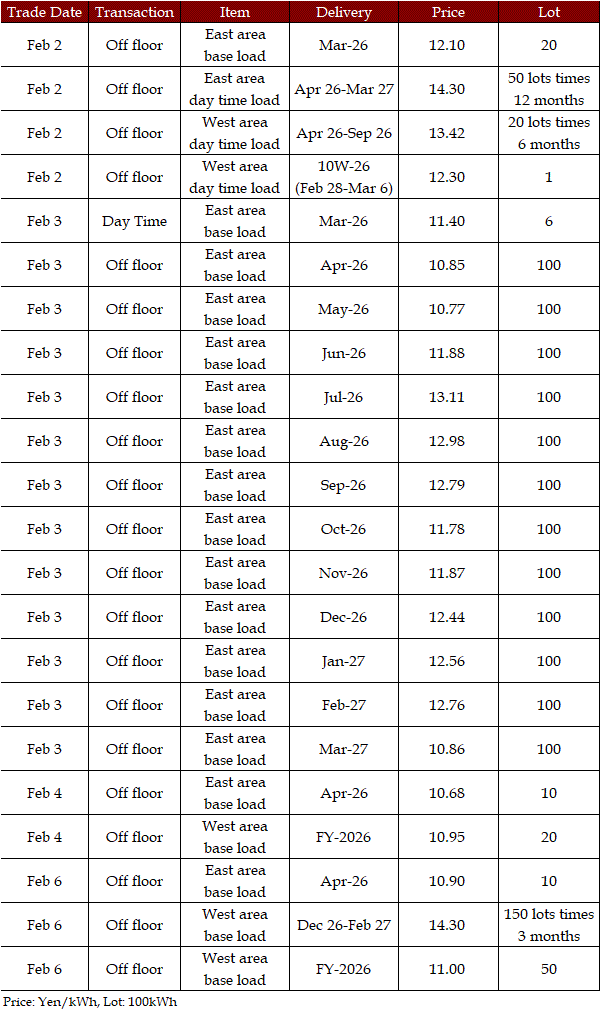Click the 10W-26 delivery cell

click(x=344, y=177)
